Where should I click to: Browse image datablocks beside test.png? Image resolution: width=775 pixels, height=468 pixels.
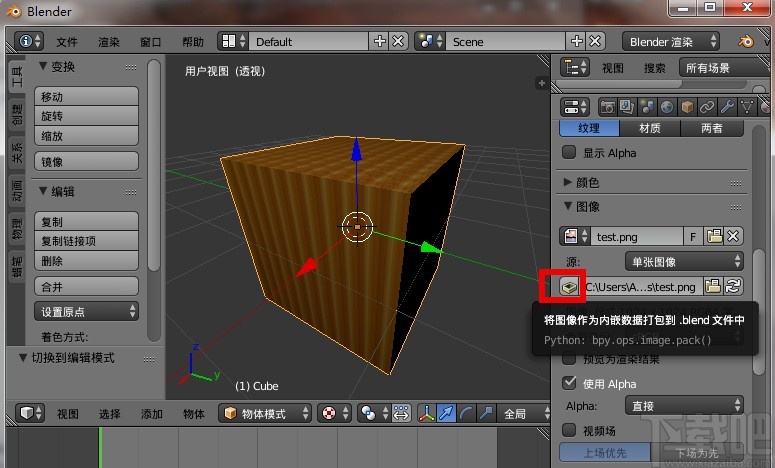click(575, 236)
